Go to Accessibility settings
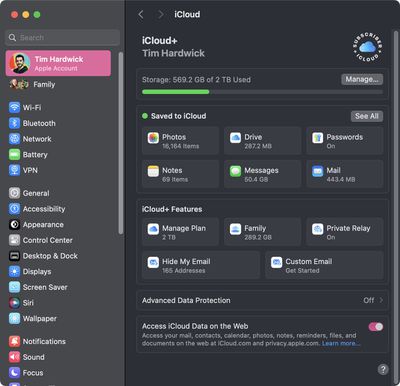400x386 pixels. pyautogui.click(x=37, y=209)
